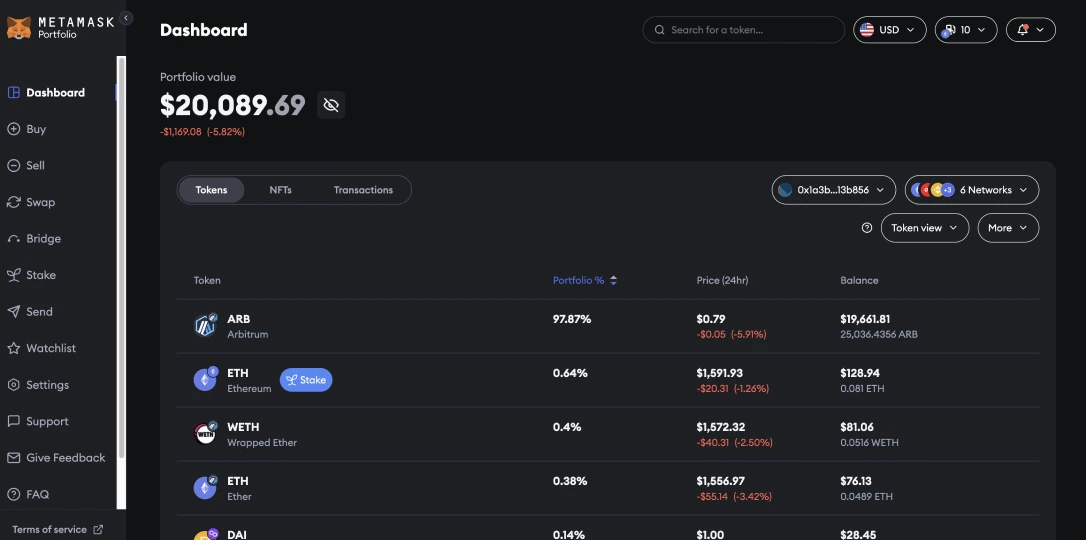Click the Support chat bubble icon
Viewport: 1086px width, 540px height.
[x=13, y=421]
